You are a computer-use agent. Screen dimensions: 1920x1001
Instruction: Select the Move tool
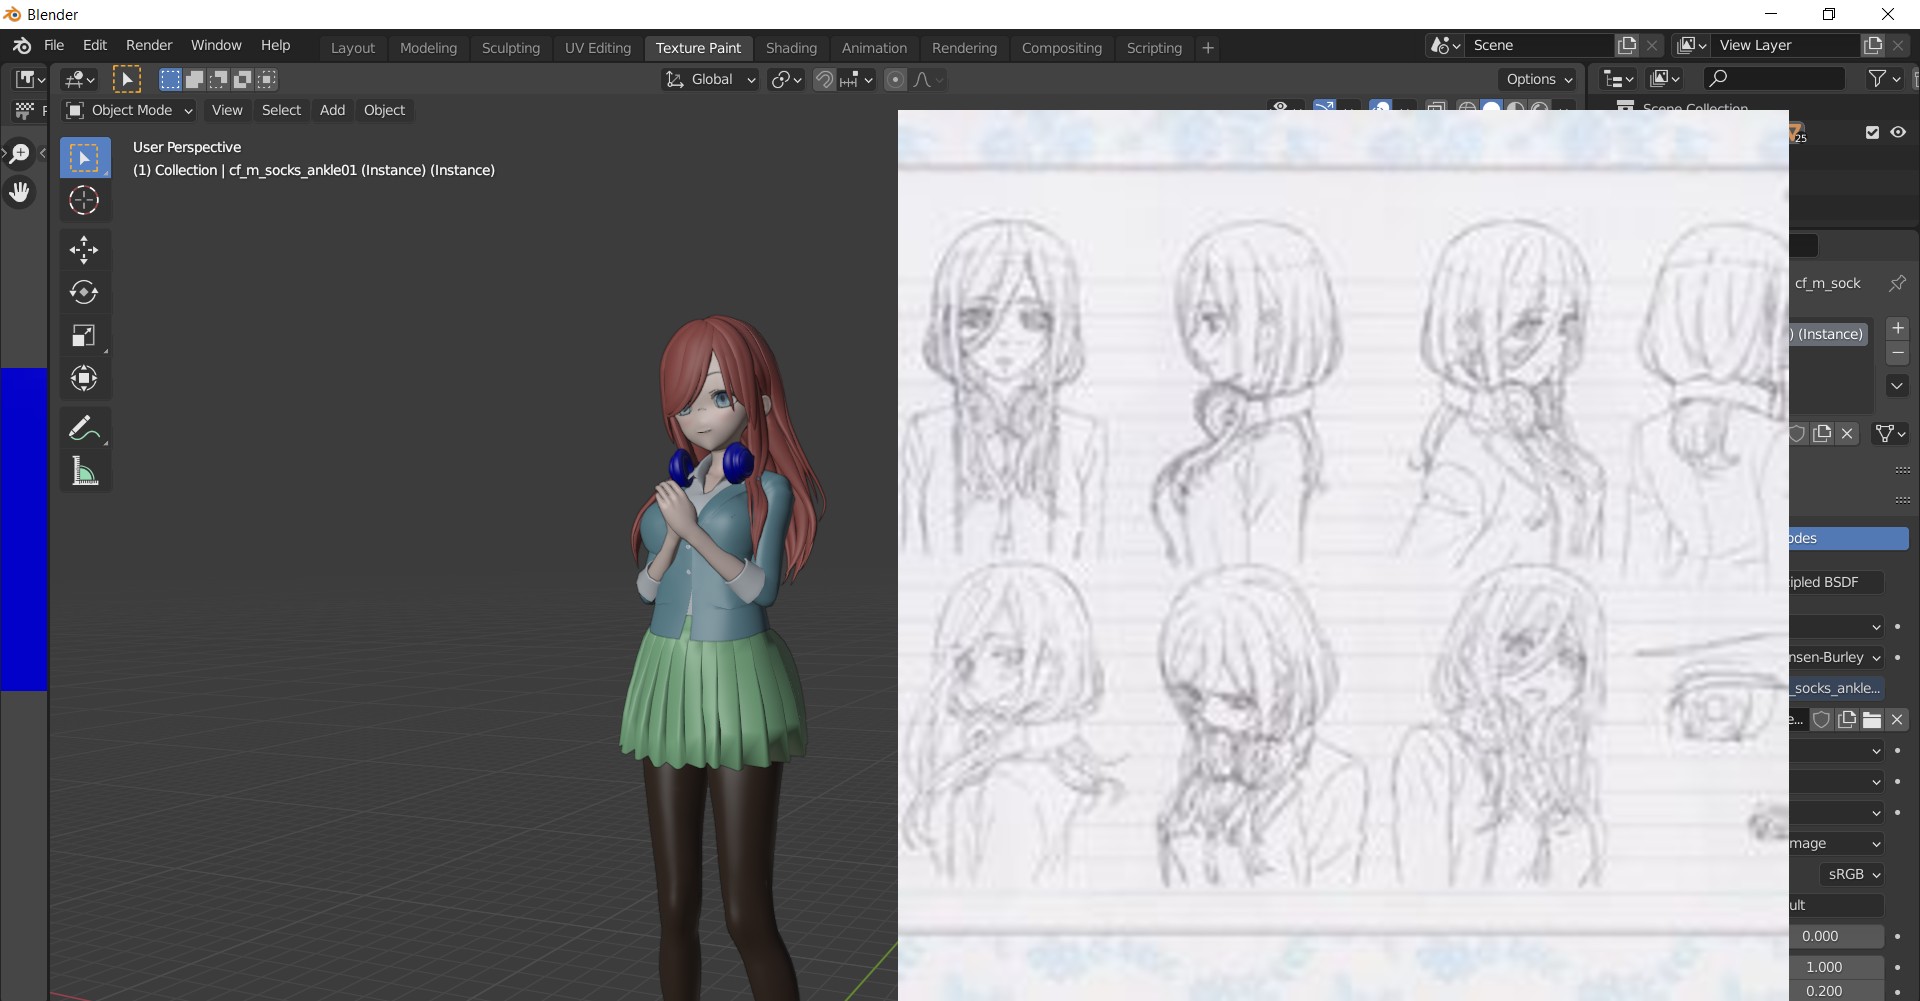point(84,249)
